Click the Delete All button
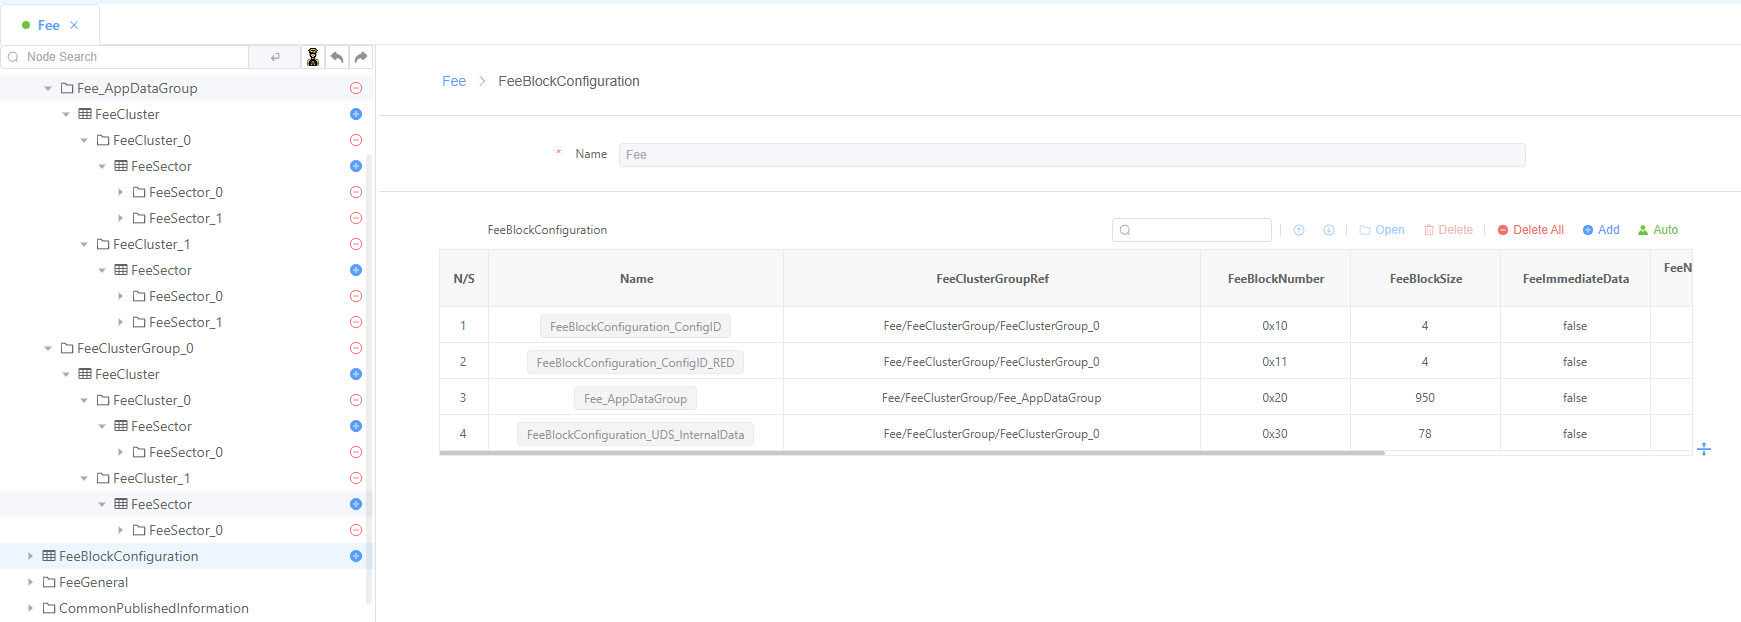 1531,230
